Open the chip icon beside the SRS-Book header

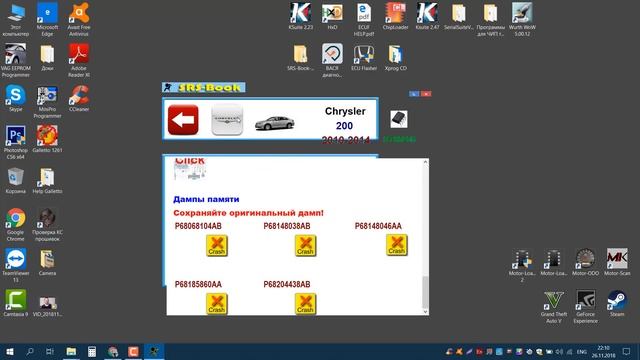click(x=398, y=119)
